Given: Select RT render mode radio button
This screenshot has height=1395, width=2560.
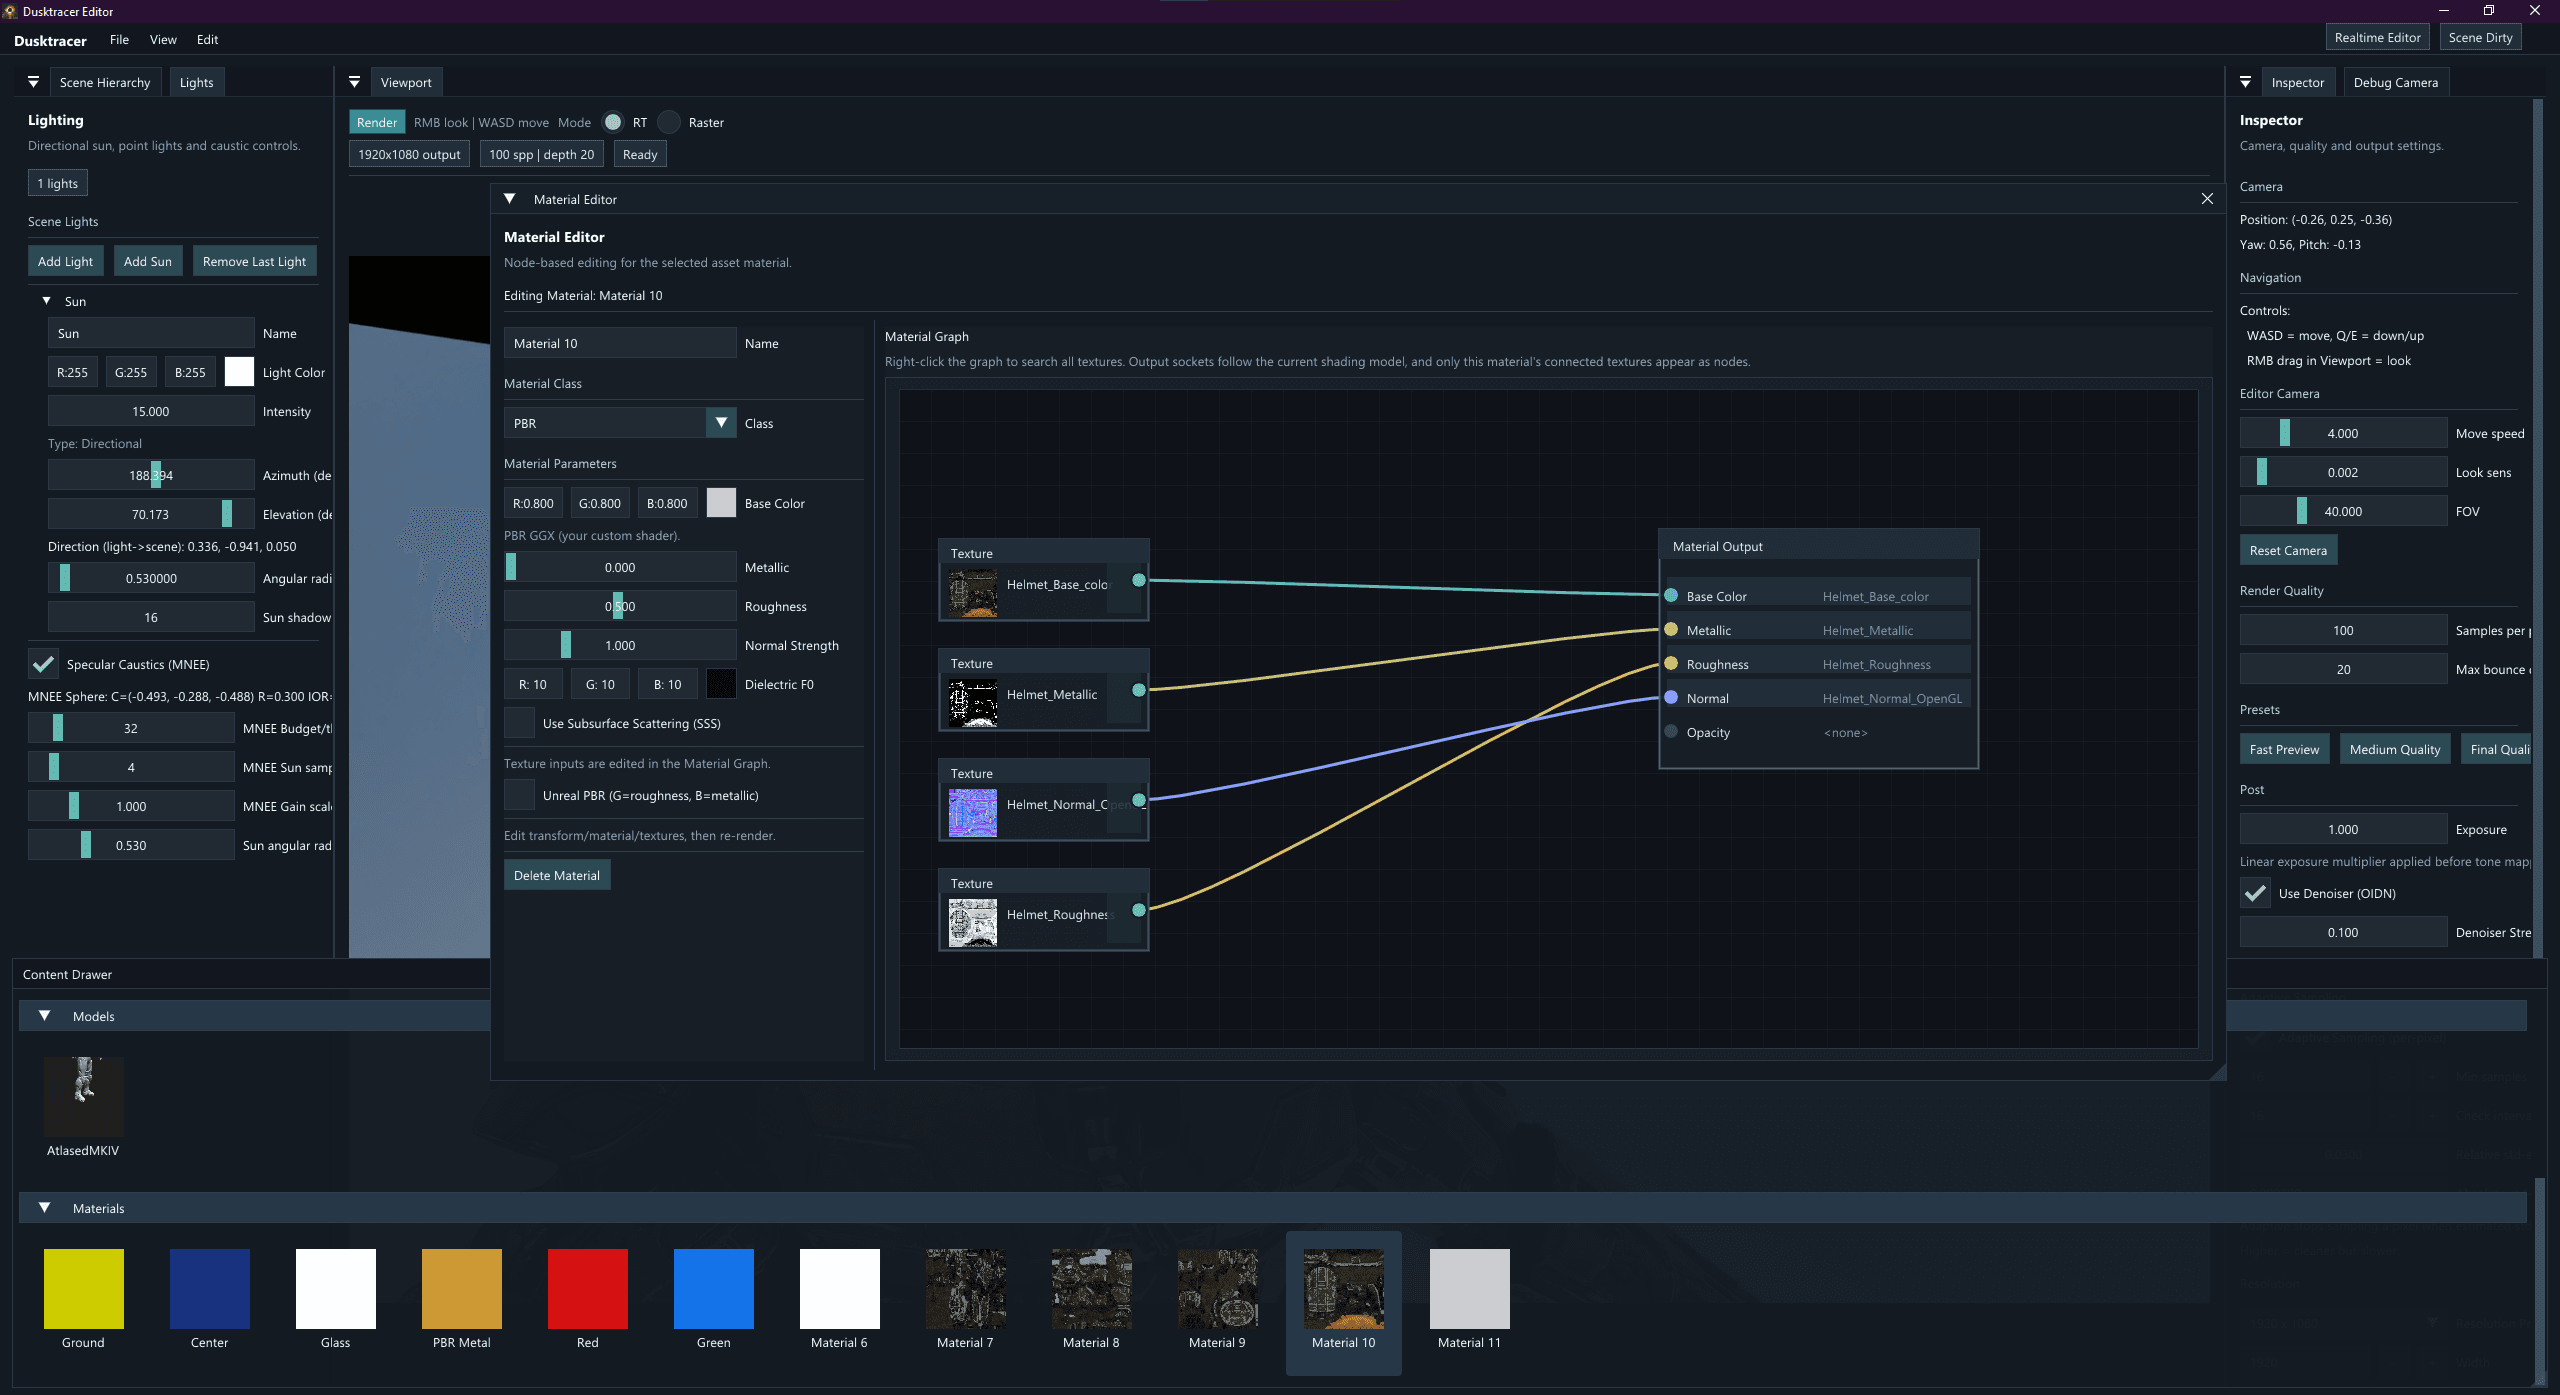Looking at the screenshot, I should tap(613, 122).
